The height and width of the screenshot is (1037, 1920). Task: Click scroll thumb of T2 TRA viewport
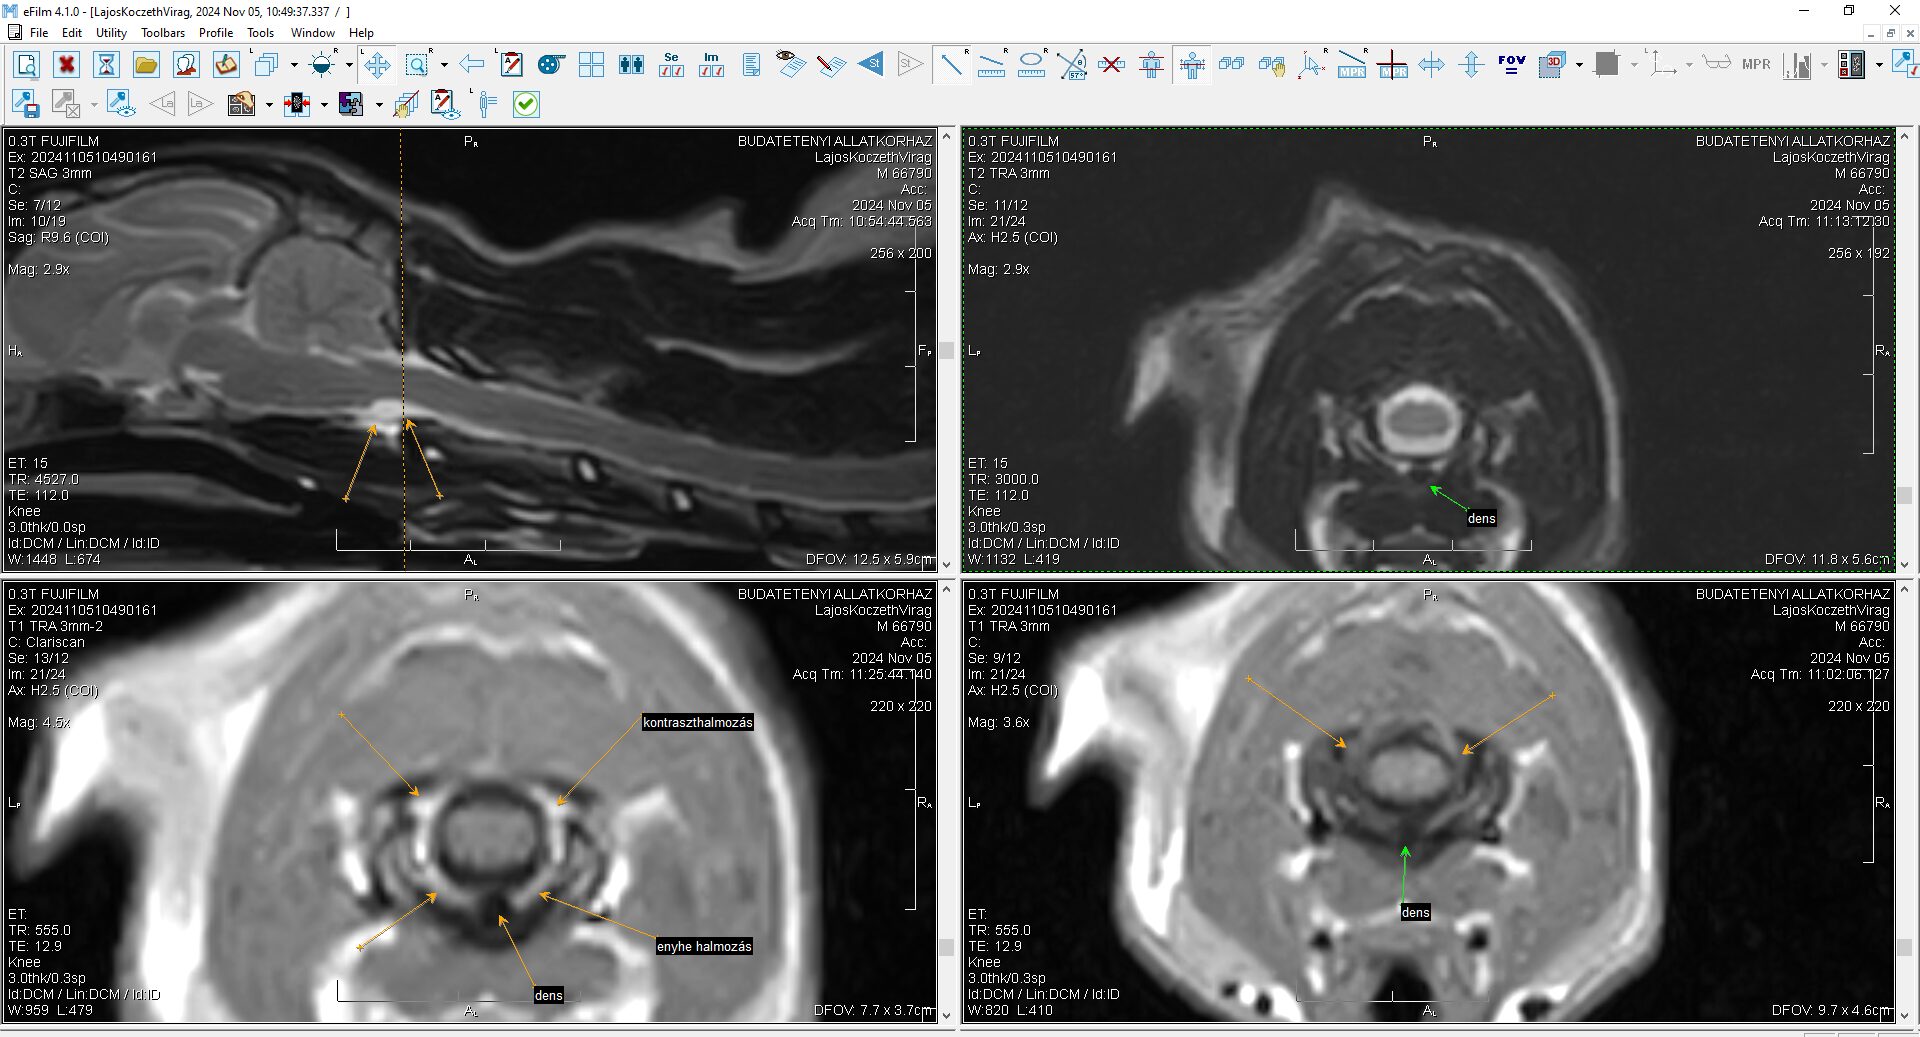pos(1905,494)
